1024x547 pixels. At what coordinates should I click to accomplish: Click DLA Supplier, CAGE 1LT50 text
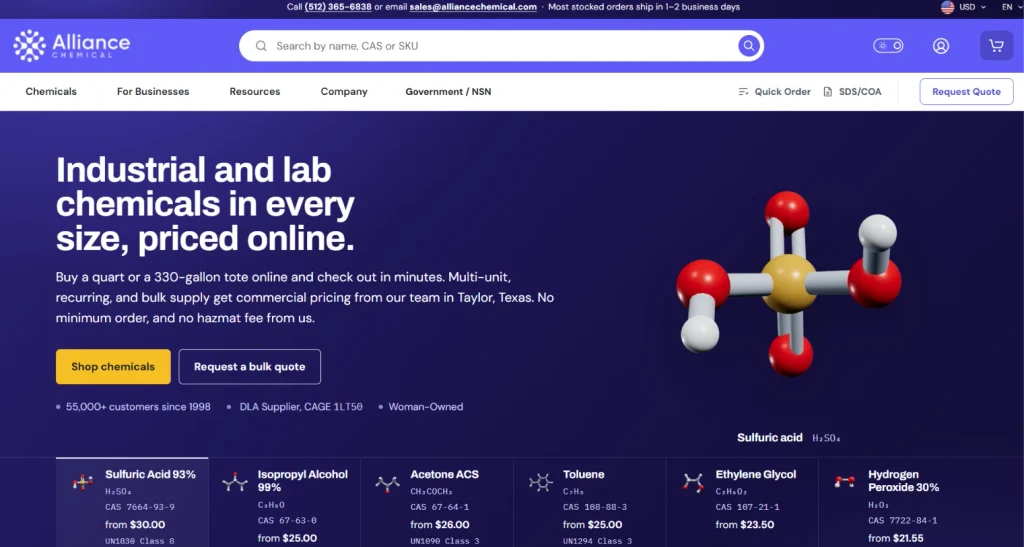click(301, 407)
